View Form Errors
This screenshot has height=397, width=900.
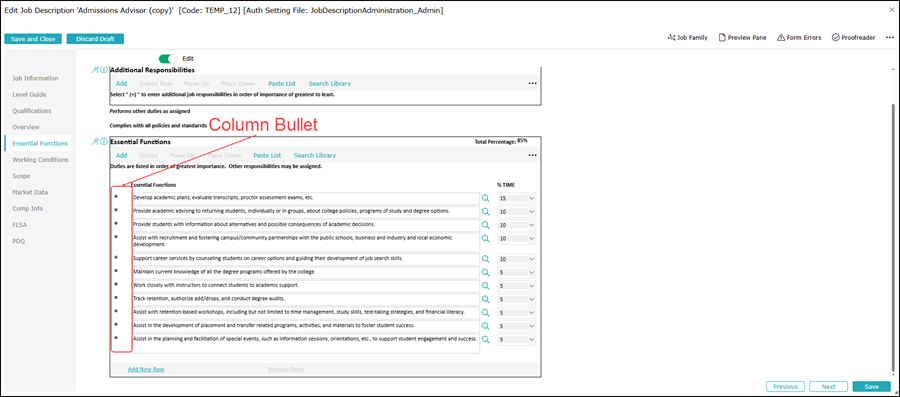(799, 37)
